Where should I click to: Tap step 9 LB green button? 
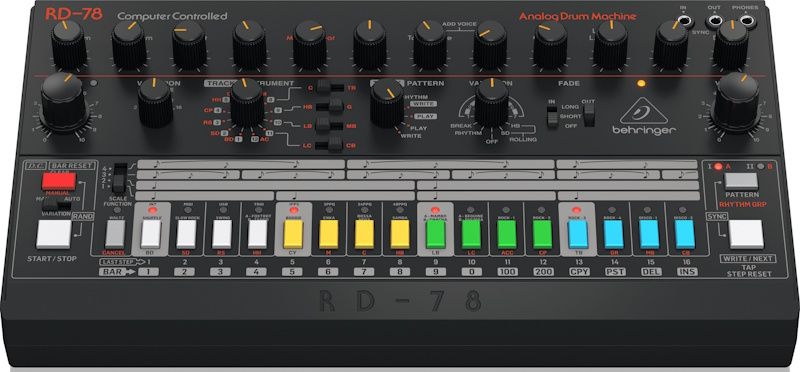coord(436,234)
